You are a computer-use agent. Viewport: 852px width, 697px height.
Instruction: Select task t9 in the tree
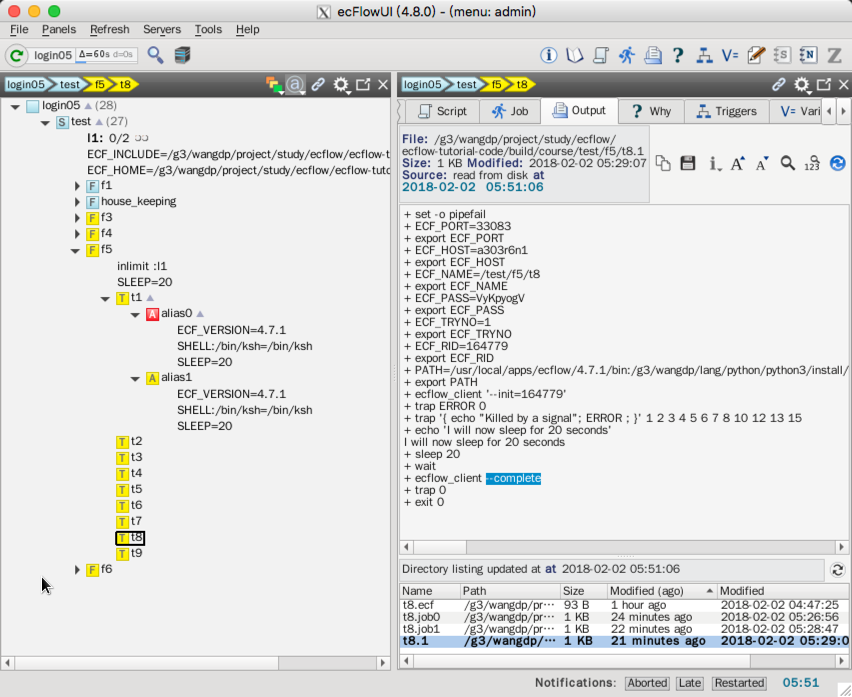(x=129, y=554)
